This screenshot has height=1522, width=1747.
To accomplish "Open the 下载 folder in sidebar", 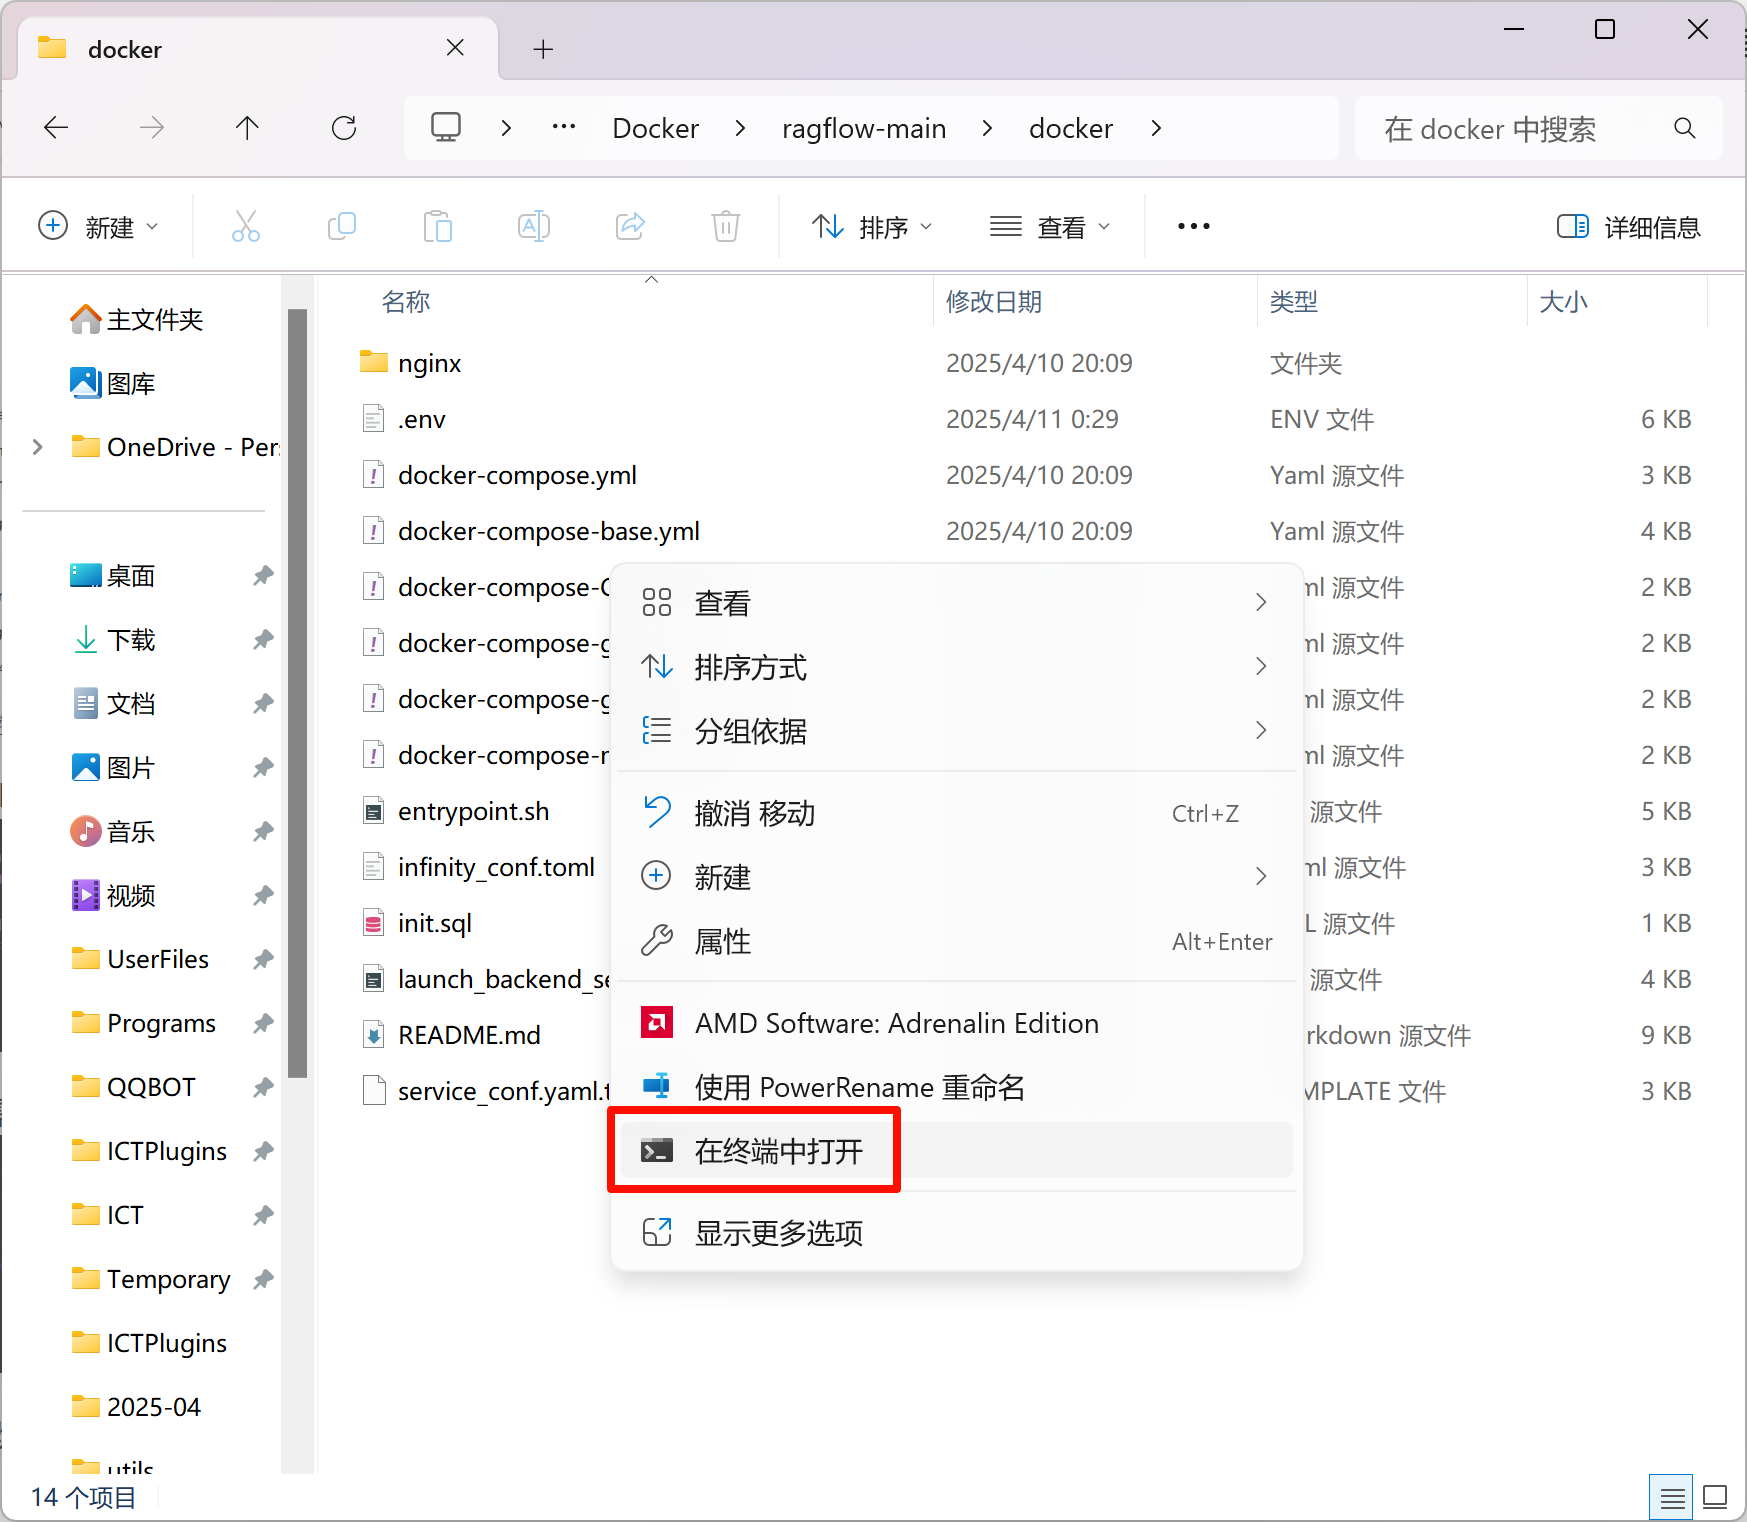I will point(130,640).
